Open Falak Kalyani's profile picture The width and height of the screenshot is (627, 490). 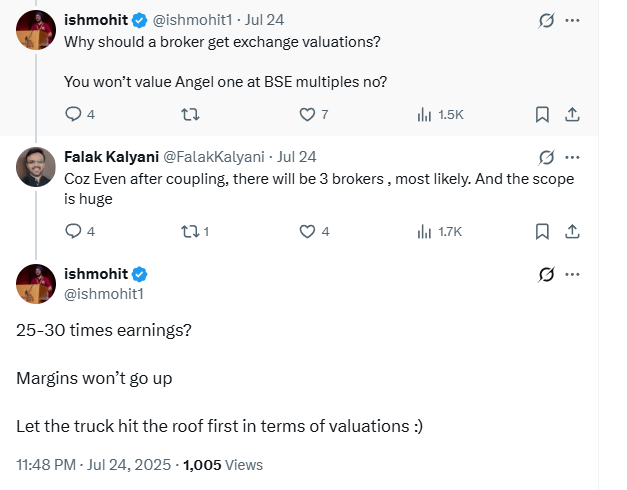click(x=35, y=167)
